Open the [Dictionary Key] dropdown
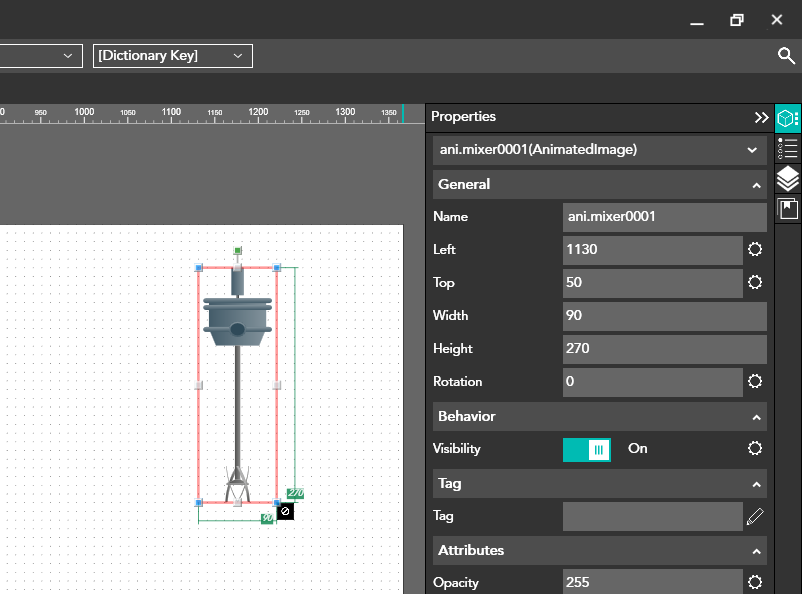Viewport: 802px width, 594px height. coord(173,56)
